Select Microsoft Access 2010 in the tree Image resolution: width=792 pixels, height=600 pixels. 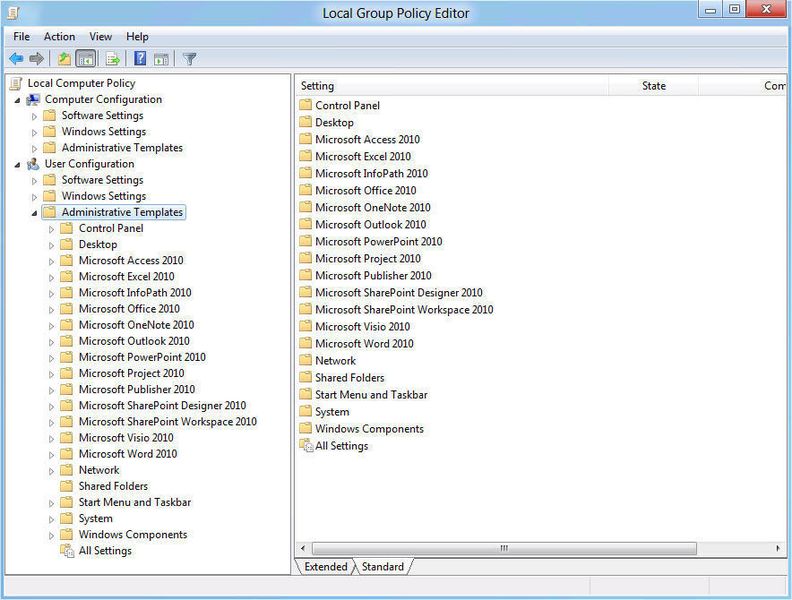coord(131,260)
